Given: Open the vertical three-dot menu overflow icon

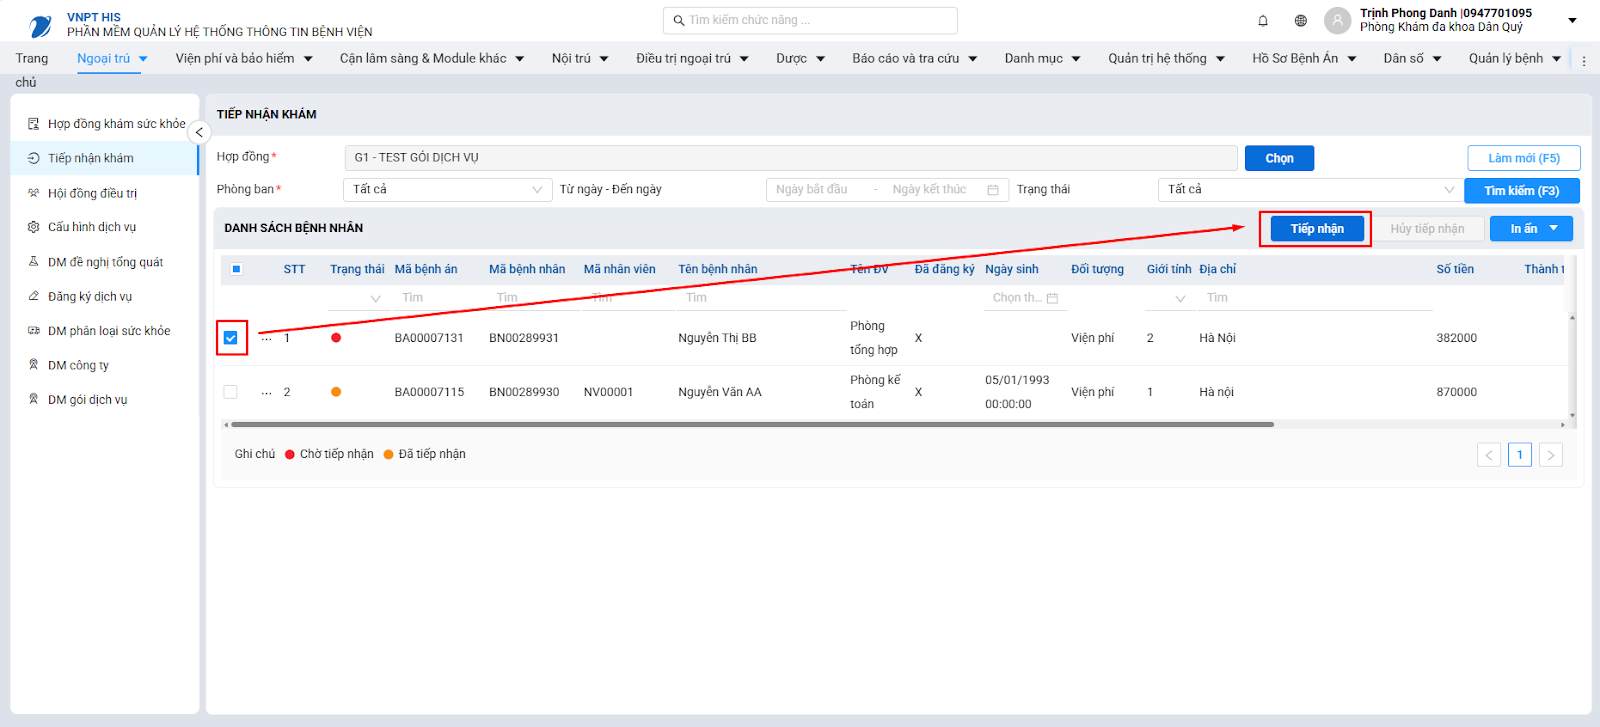Looking at the screenshot, I should pyautogui.click(x=1584, y=61).
